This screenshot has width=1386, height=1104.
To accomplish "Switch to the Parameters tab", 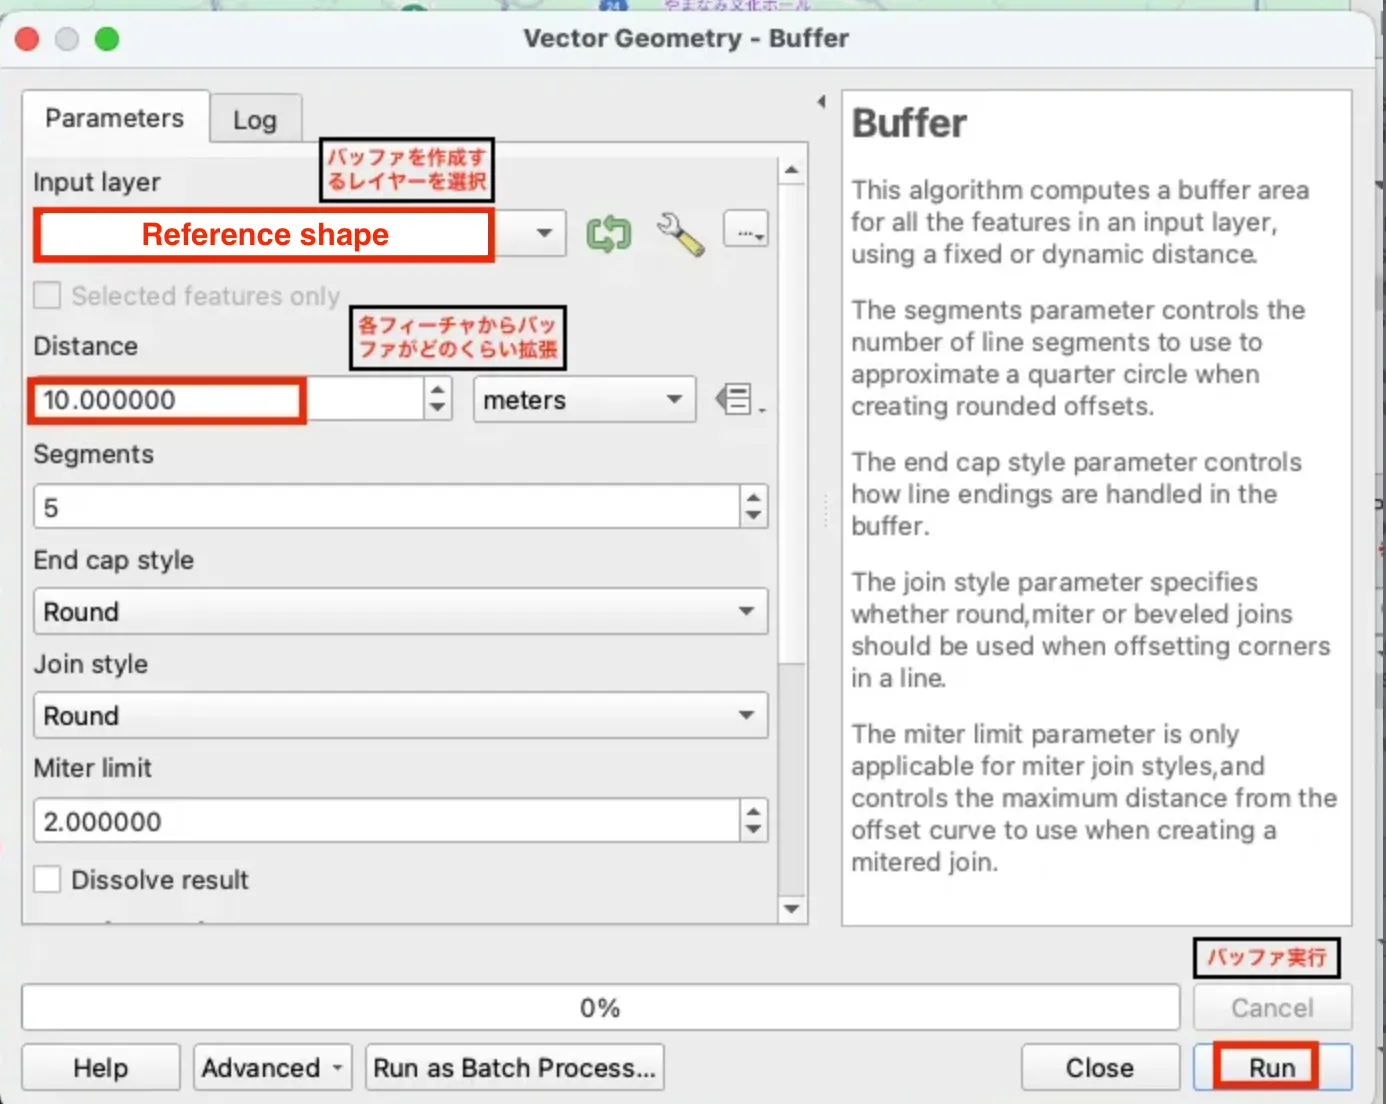I will pos(115,118).
